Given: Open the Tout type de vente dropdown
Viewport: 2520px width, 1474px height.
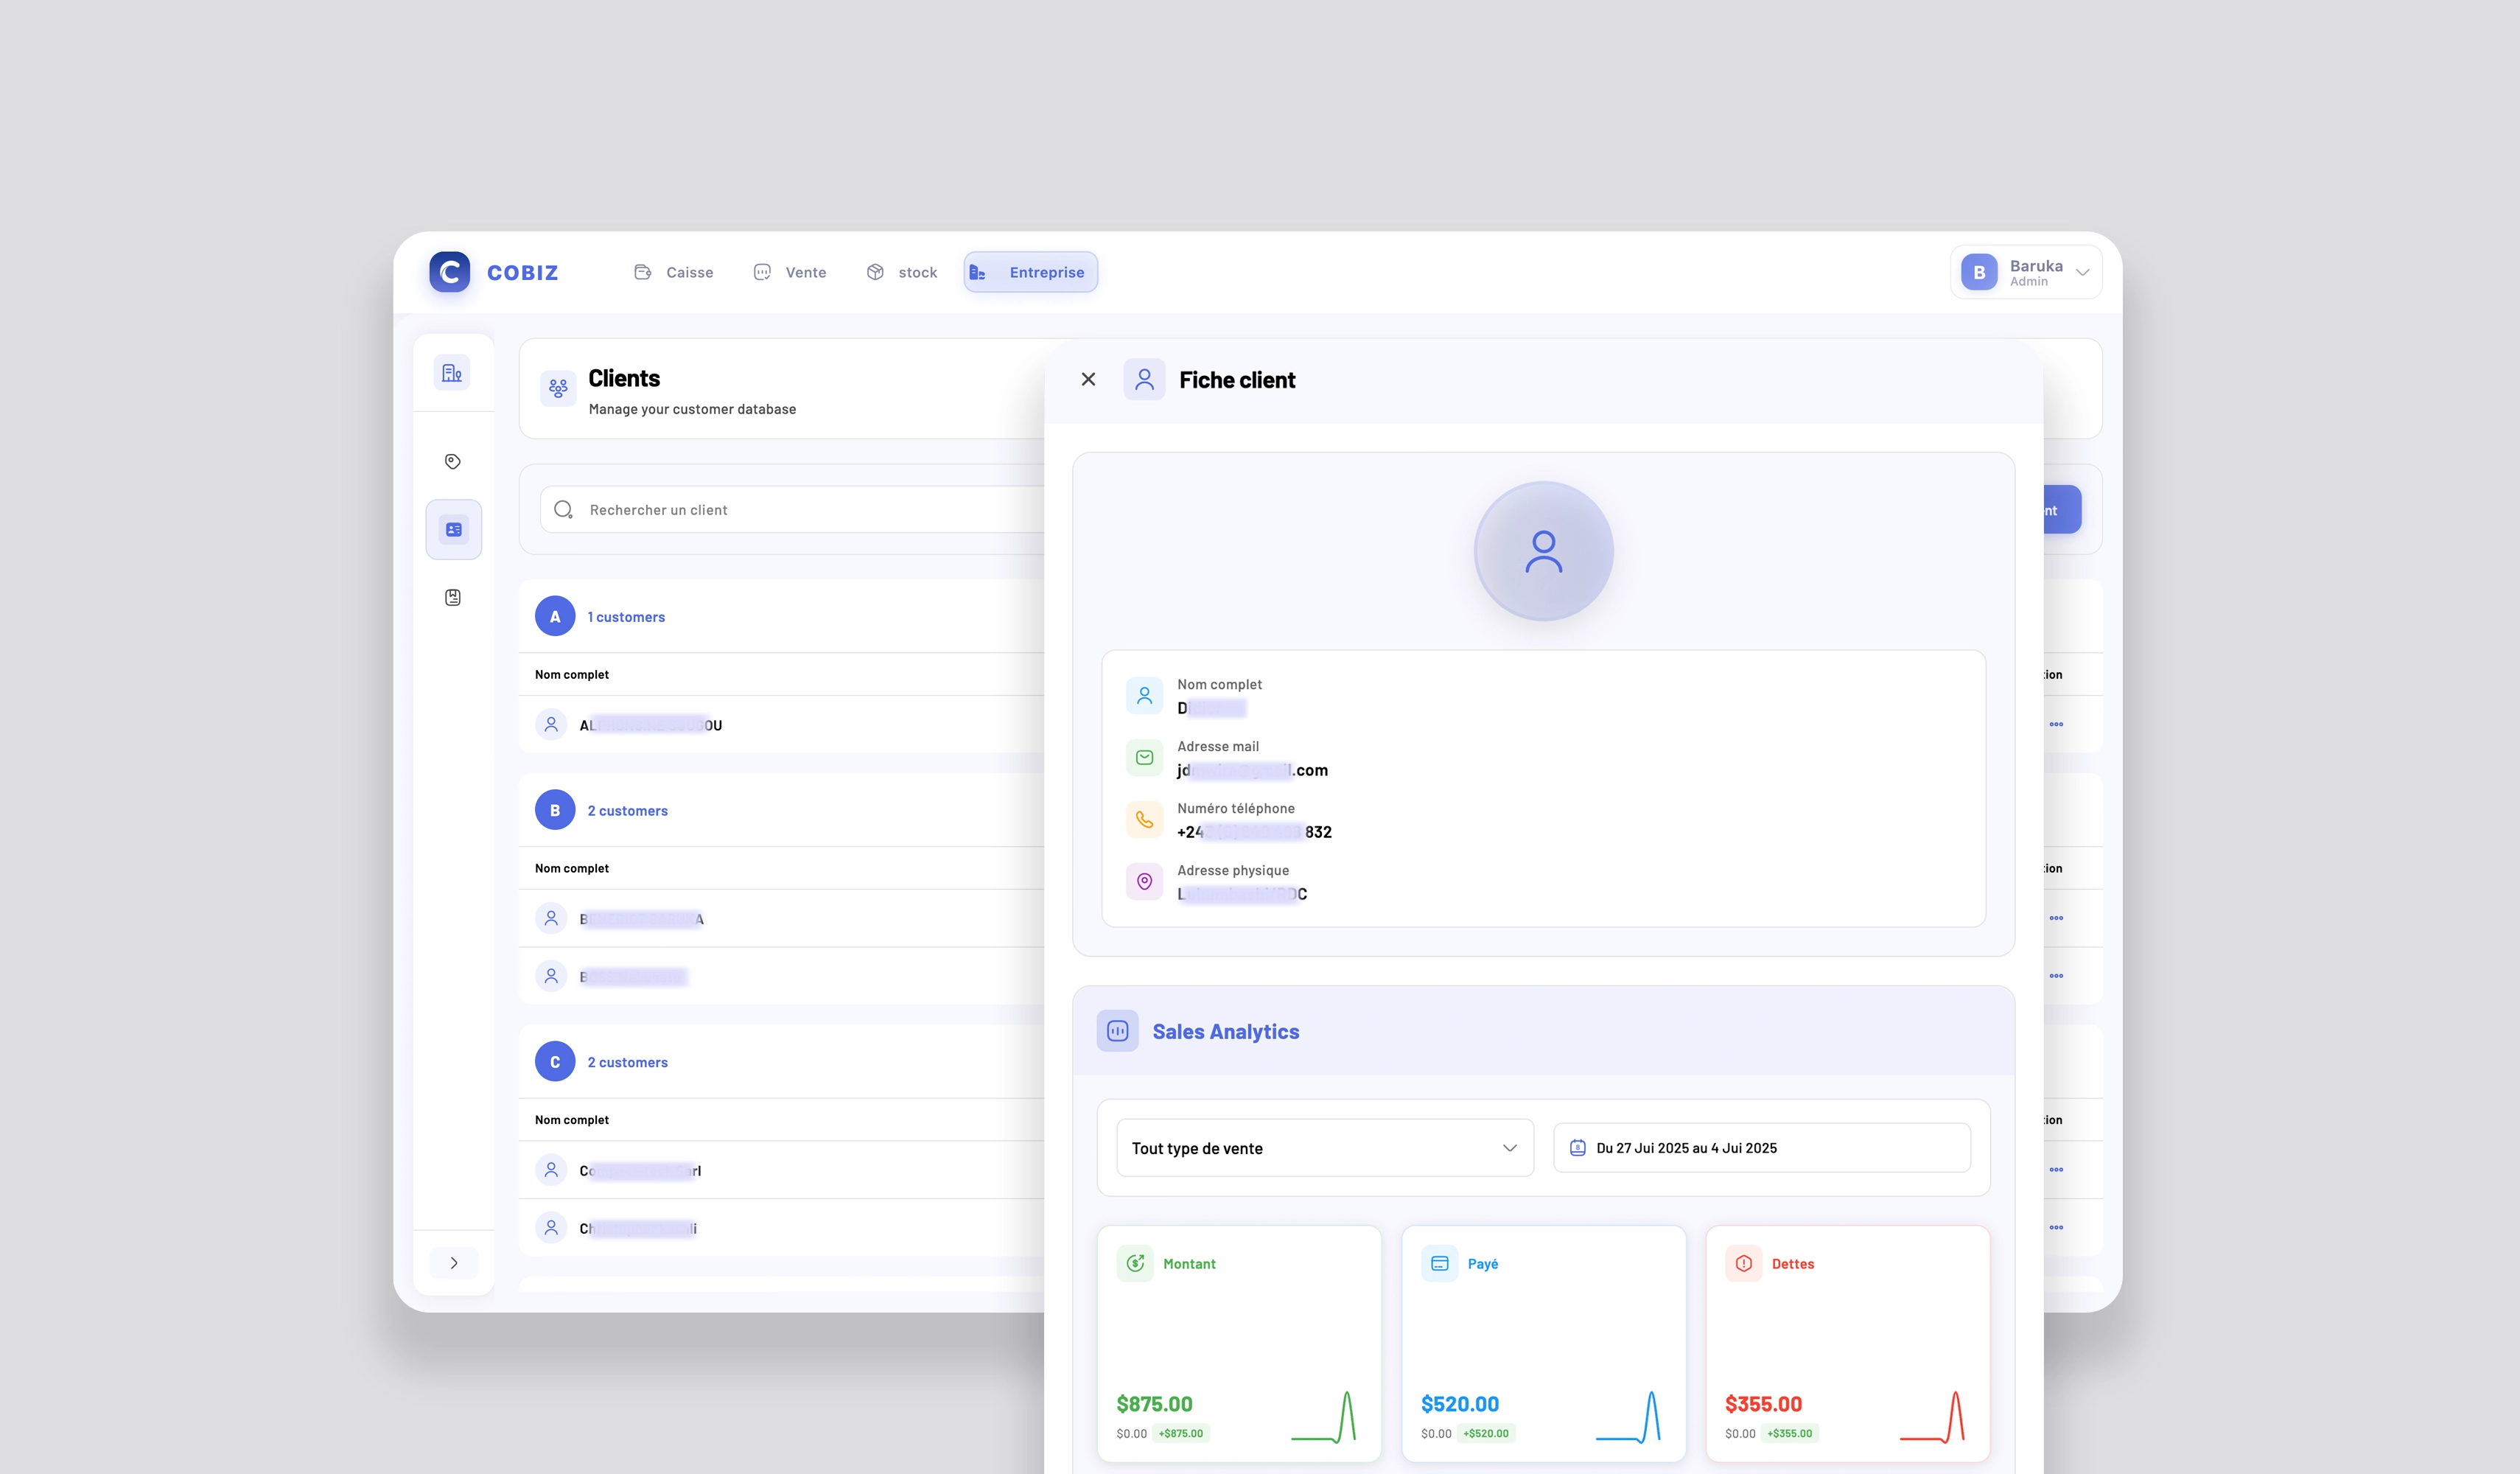Looking at the screenshot, I should (x=1325, y=1147).
